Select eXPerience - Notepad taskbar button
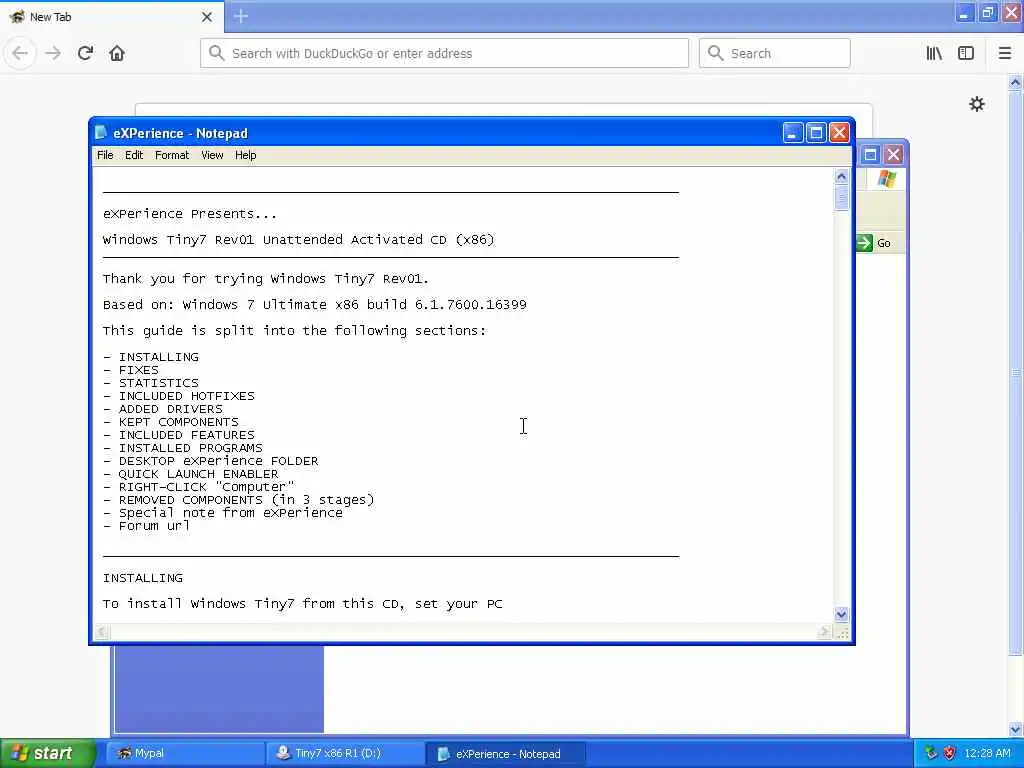Image resolution: width=1024 pixels, height=768 pixels. coord(506,754)
